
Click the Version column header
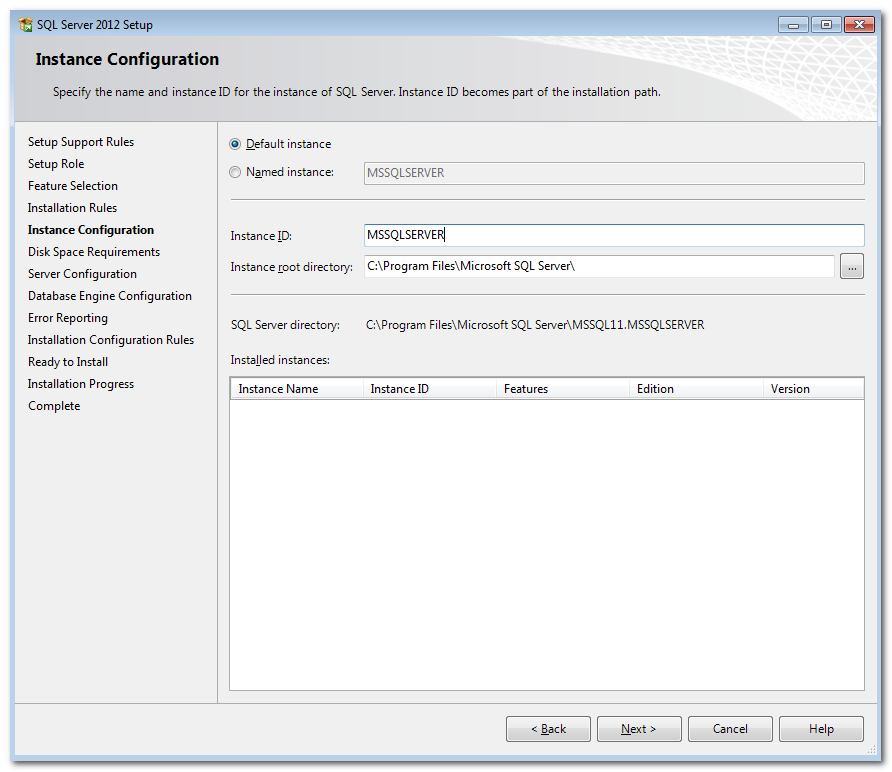coord(813,389)
